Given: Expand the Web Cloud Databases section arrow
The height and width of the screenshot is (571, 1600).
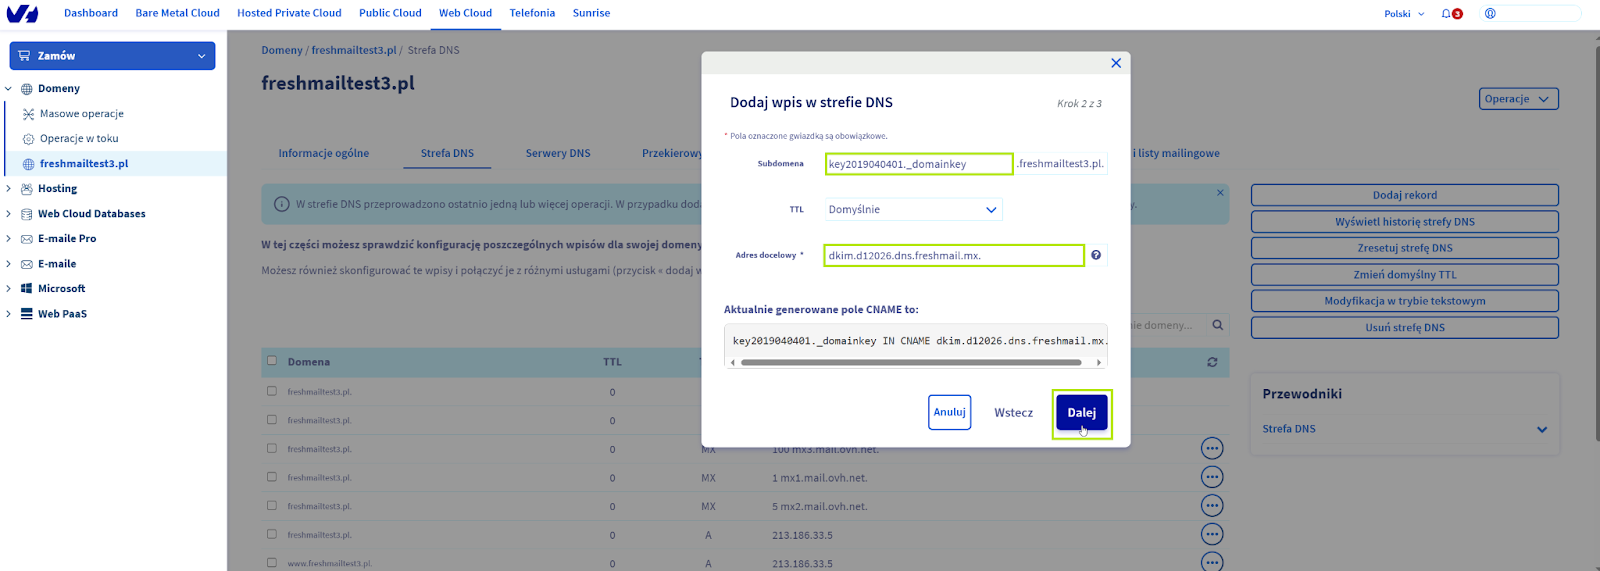Looking at the screenshot, I should click(x=9, y=214).
